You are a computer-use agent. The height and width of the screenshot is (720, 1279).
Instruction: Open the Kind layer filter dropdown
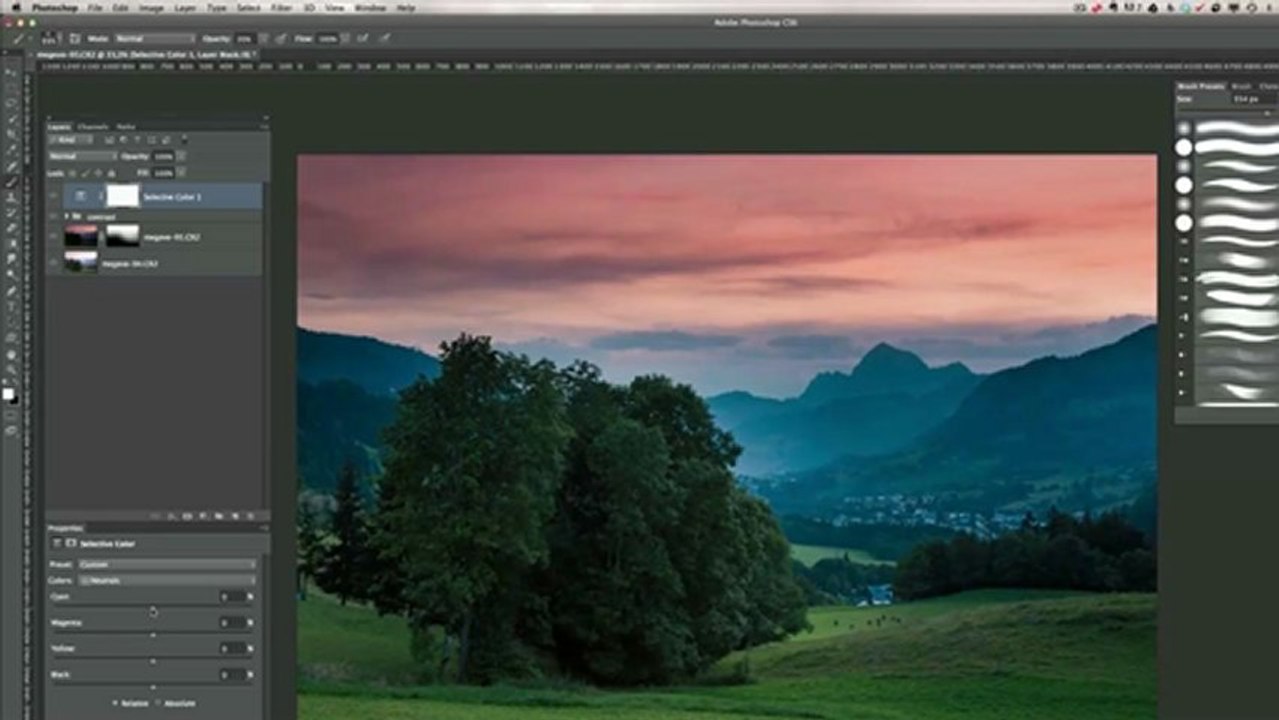(x=71, y=140)
